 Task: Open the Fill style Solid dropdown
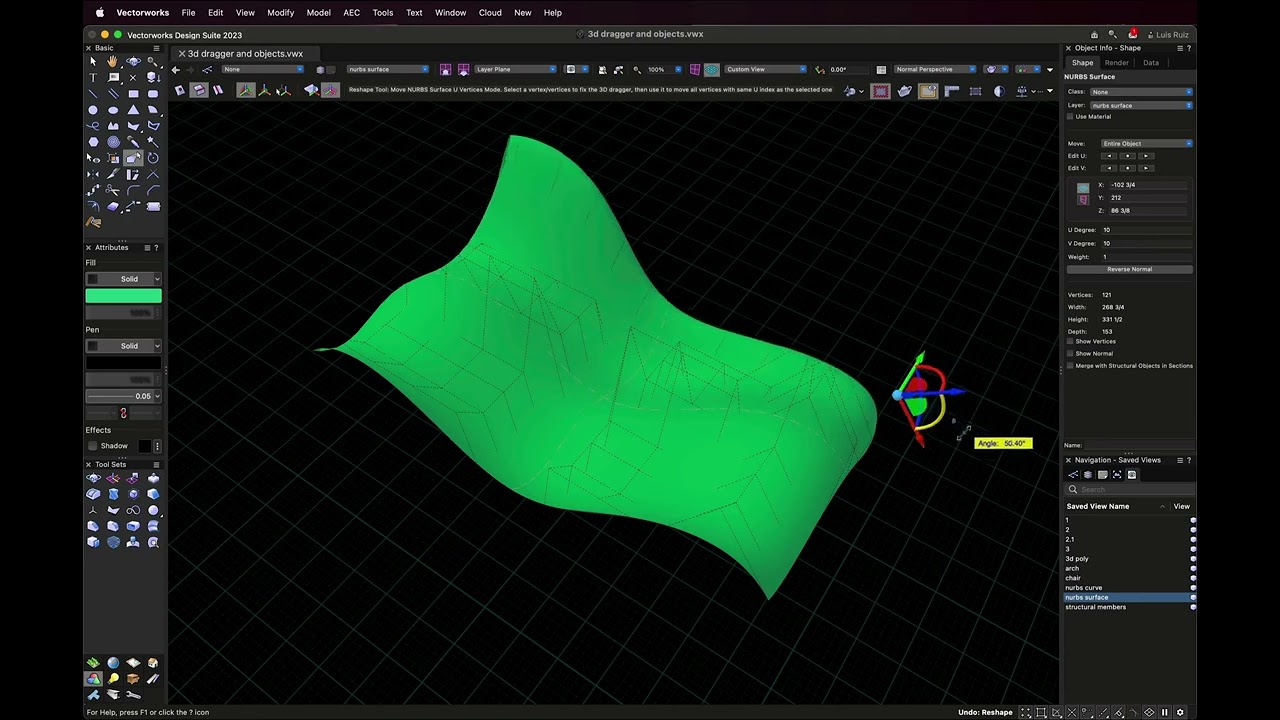[123, 279]
